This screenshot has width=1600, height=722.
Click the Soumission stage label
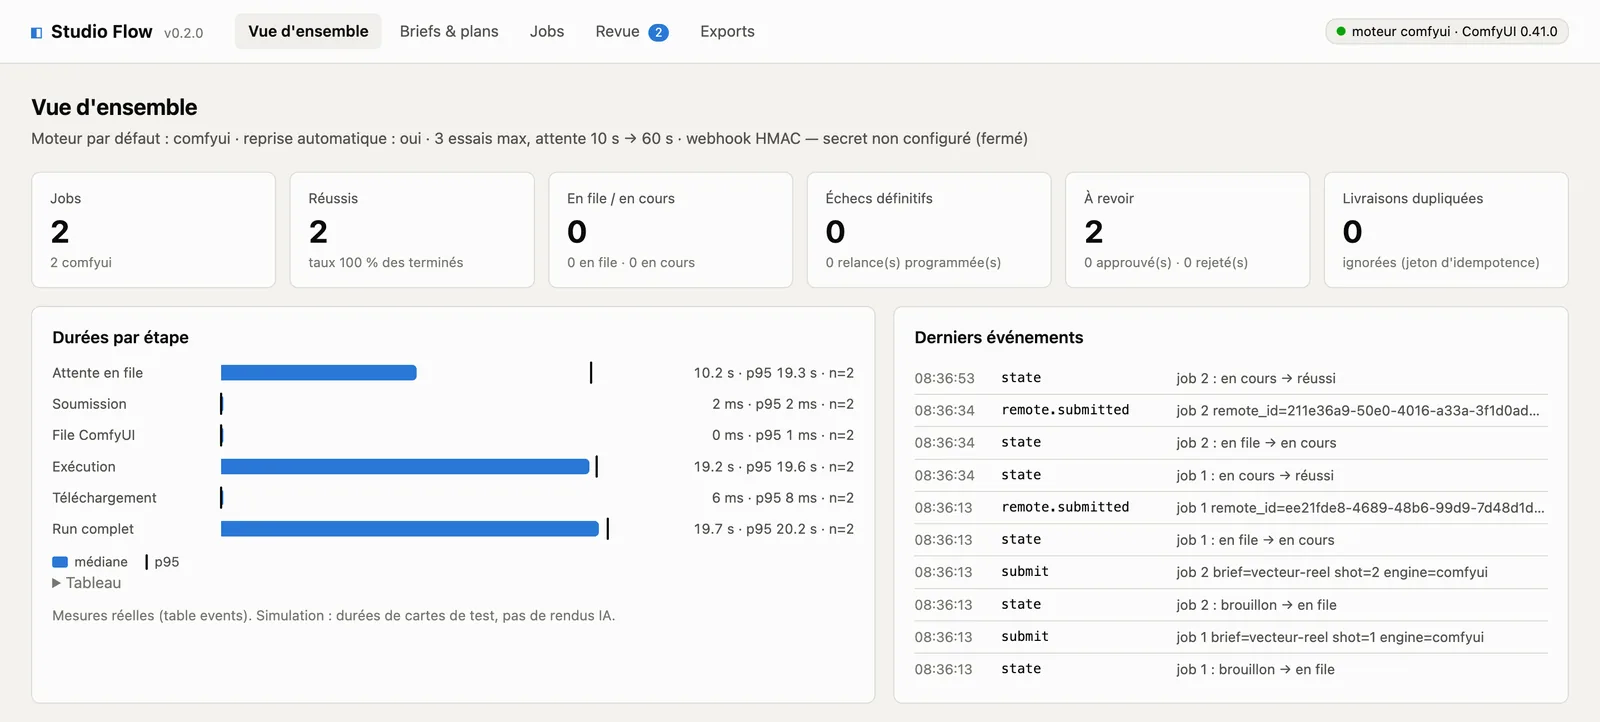[x=90, y=404]
